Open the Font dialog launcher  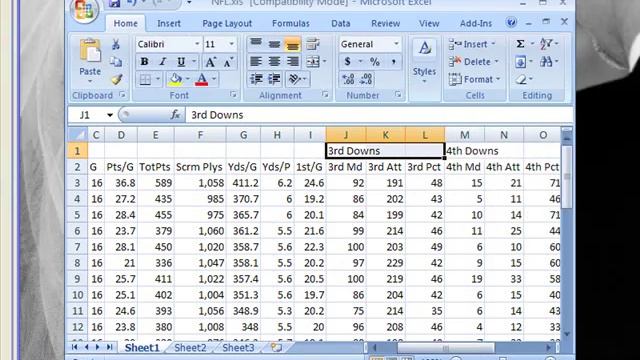[x=233, y=95]
